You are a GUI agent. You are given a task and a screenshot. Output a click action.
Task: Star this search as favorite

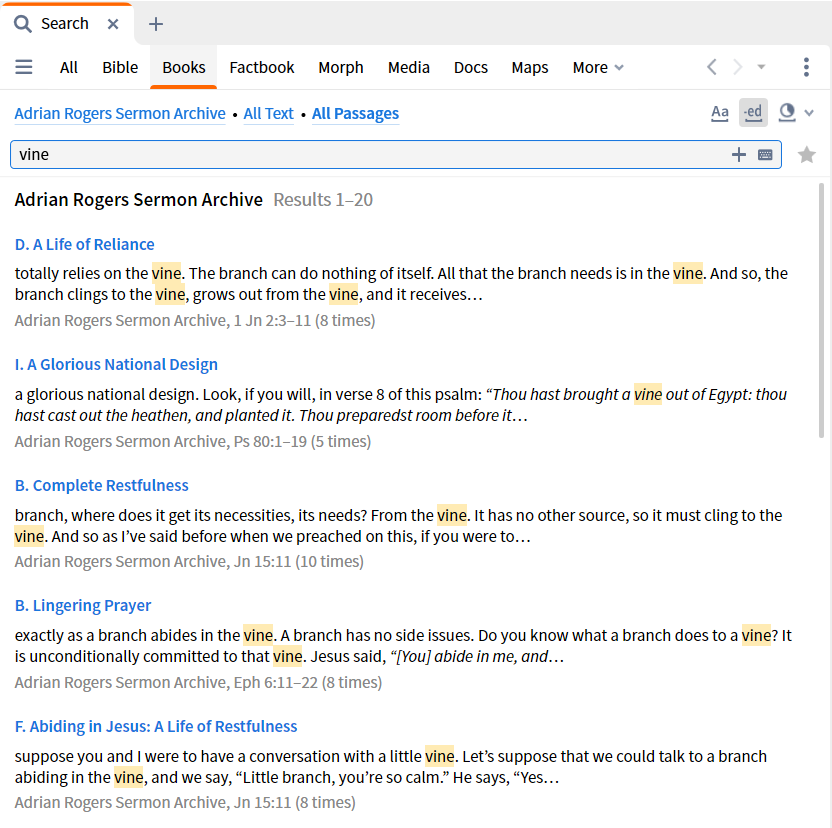click(x=807, y=154)
